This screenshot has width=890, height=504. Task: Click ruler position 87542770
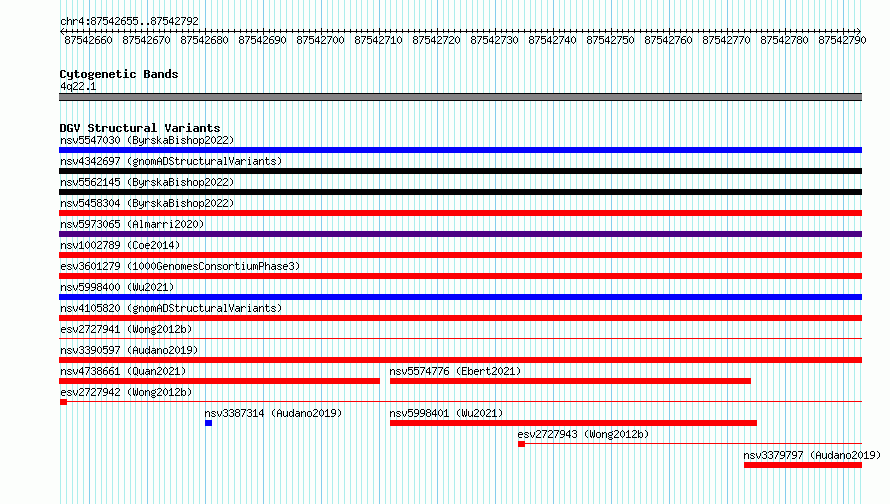pyautogui.click(x=726, y=40)
